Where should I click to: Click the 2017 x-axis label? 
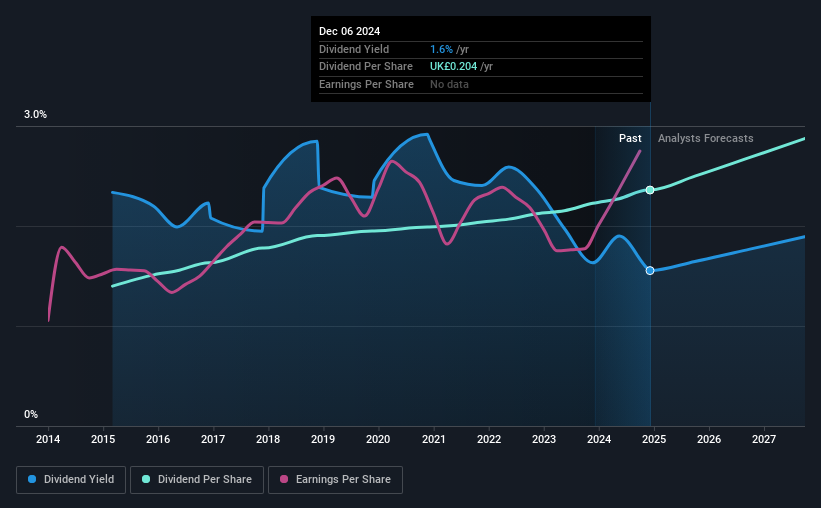(x=213, y=439)
